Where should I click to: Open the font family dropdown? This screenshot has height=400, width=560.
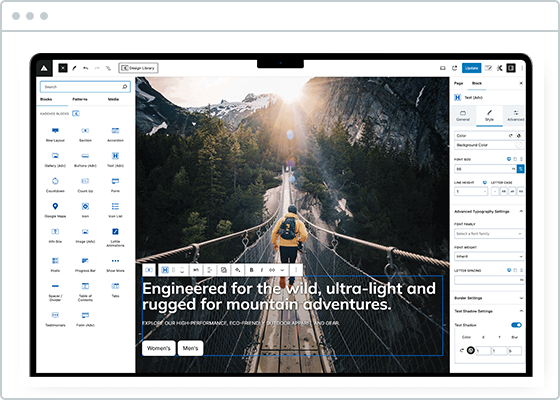pos(489,234)
